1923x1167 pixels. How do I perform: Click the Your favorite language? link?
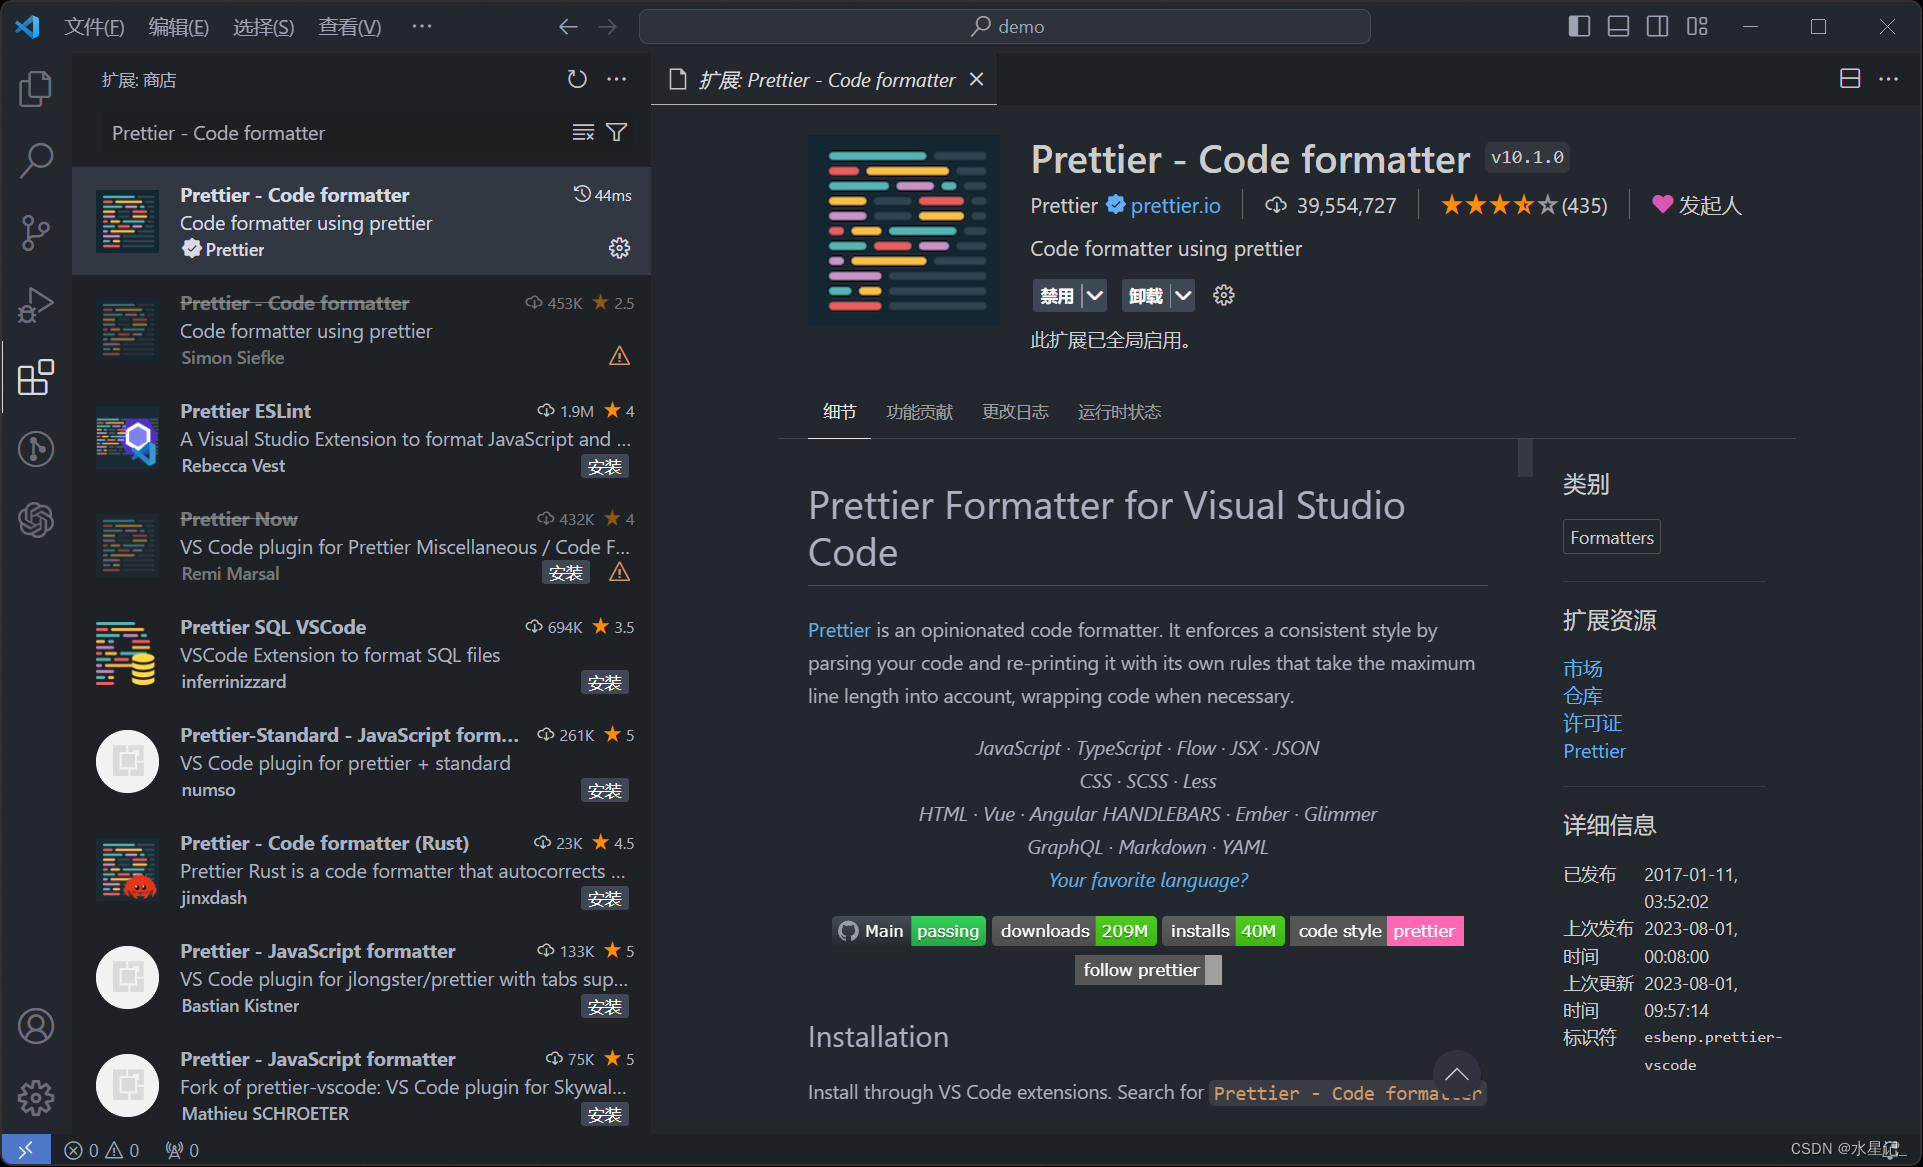coord(1148,880)
